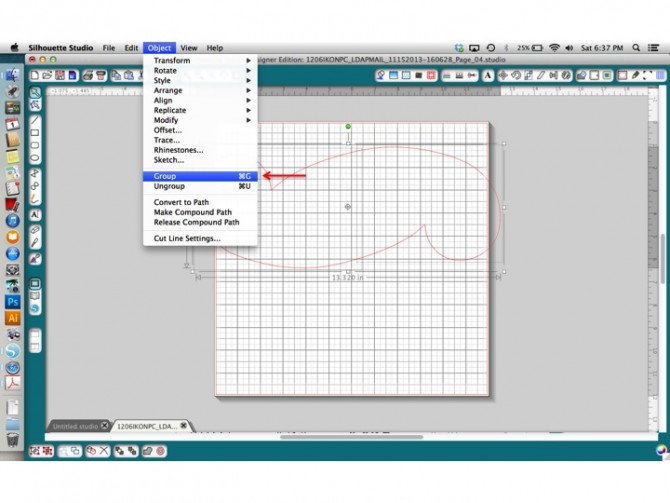
Task: Select Rhinestones... menu entry
Action: point(200,150)
